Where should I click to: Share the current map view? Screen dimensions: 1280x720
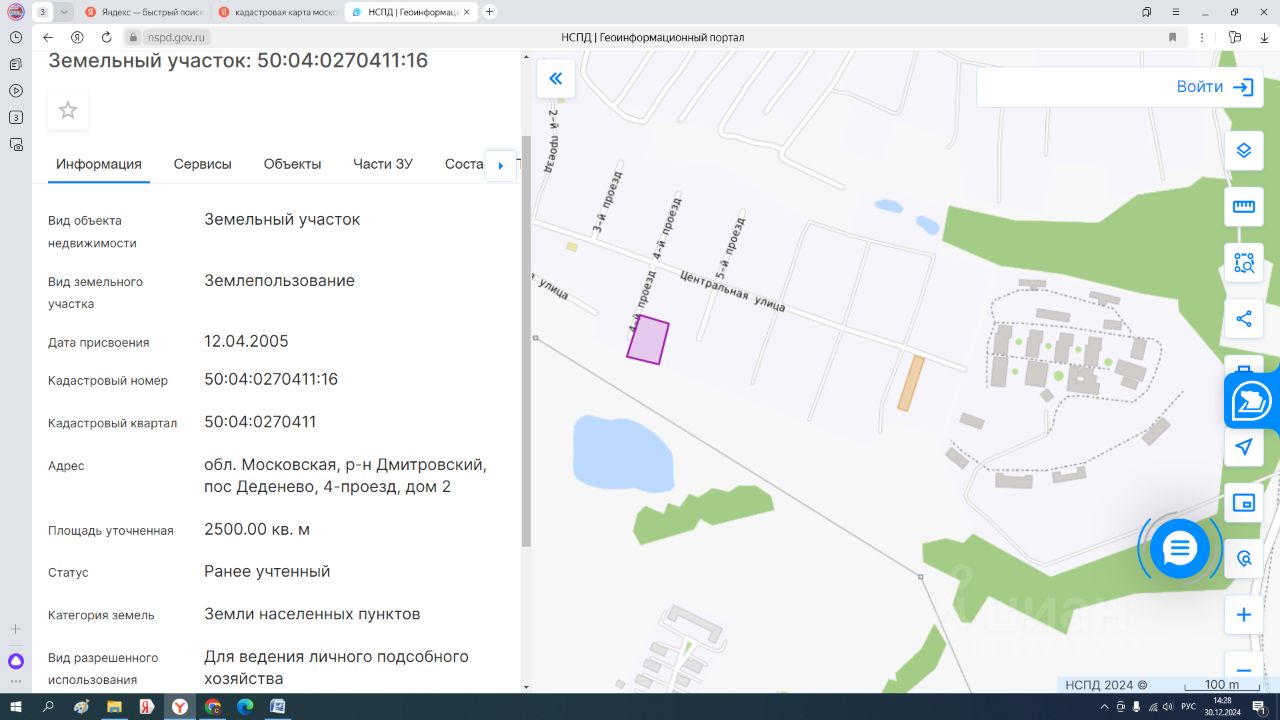tap(1244, 319)
